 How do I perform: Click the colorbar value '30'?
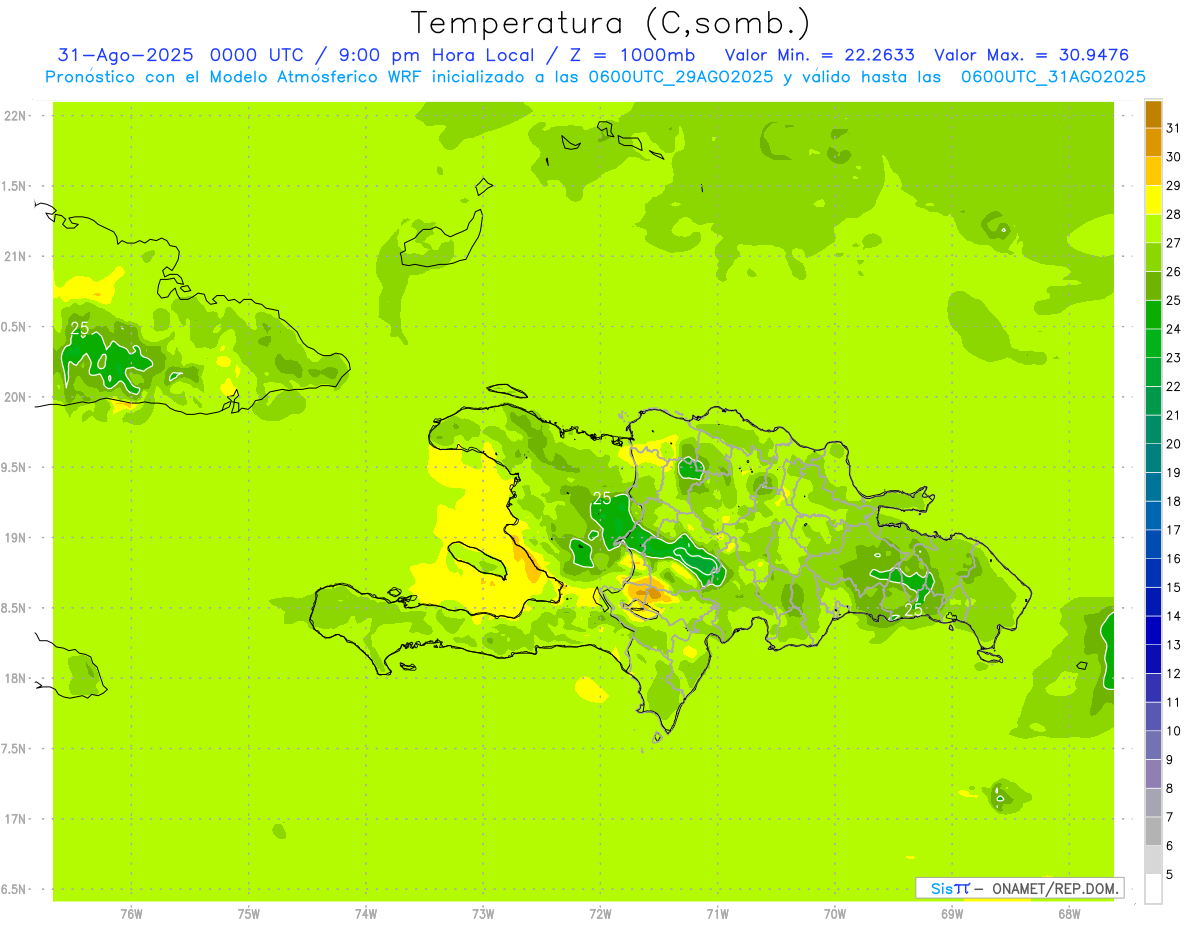pos(1174,157)
